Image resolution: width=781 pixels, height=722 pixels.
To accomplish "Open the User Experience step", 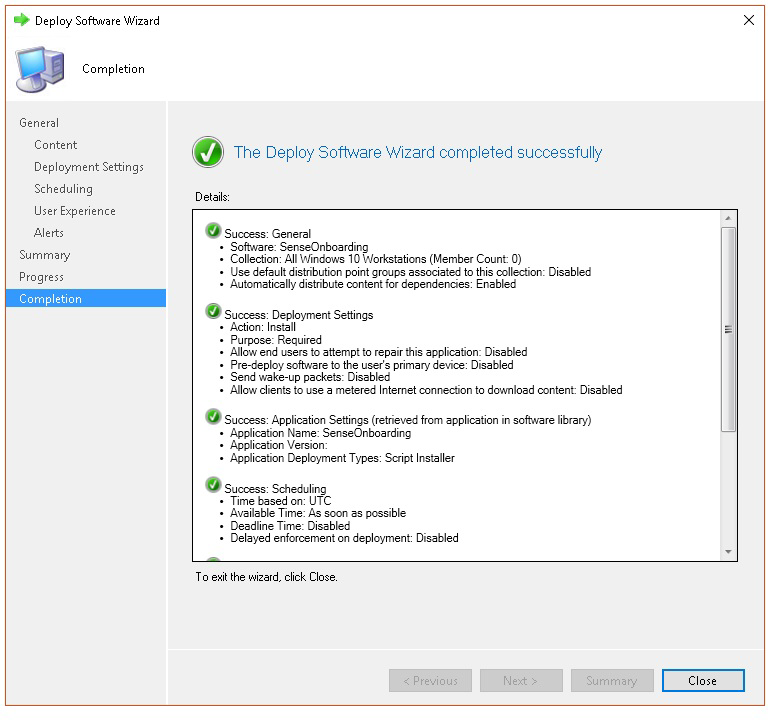I will (75, 211).
